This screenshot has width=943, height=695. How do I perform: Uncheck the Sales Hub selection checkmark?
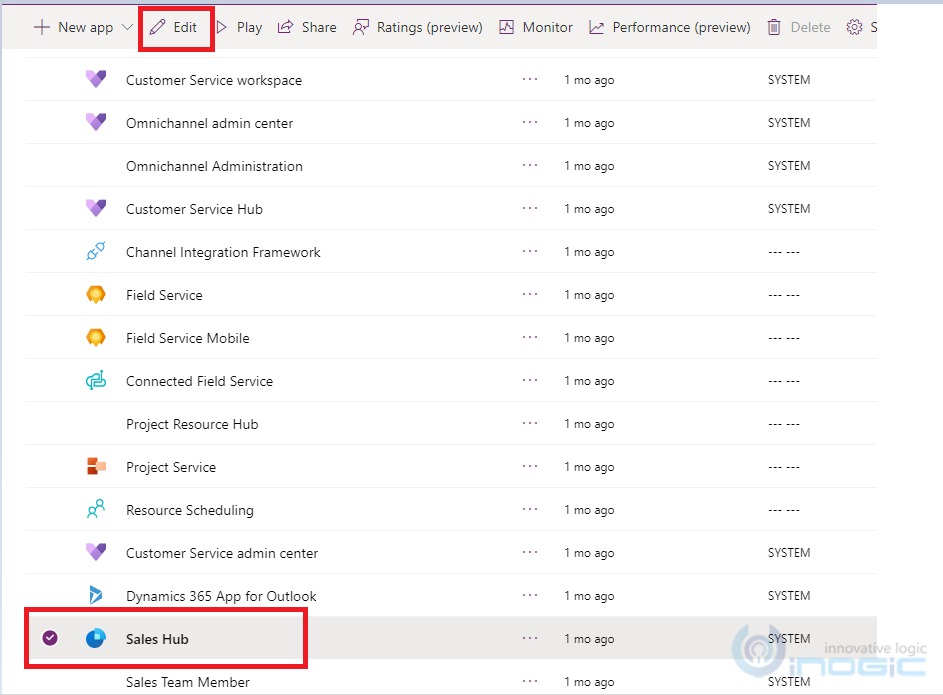[x=50, y=638]
